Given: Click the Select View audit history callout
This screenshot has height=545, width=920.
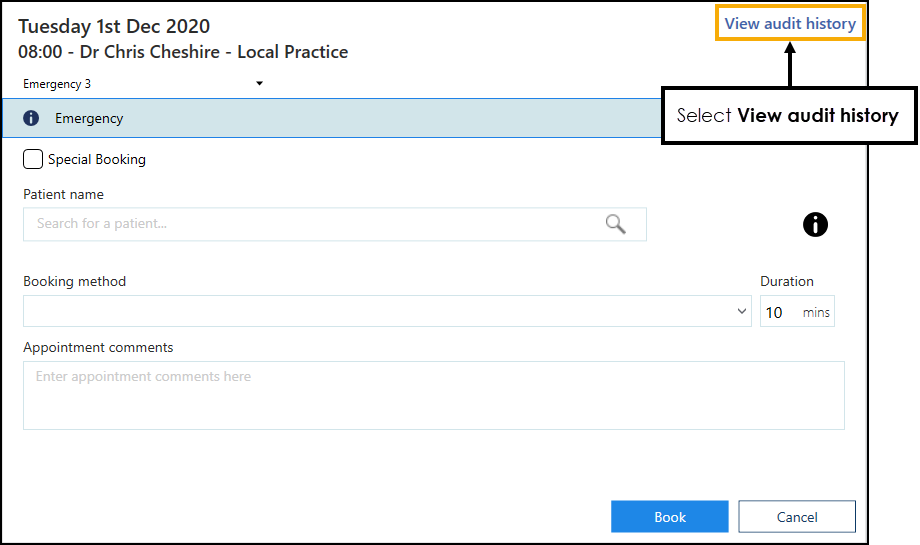Looking at the screenshot, I should coord(787,116).
